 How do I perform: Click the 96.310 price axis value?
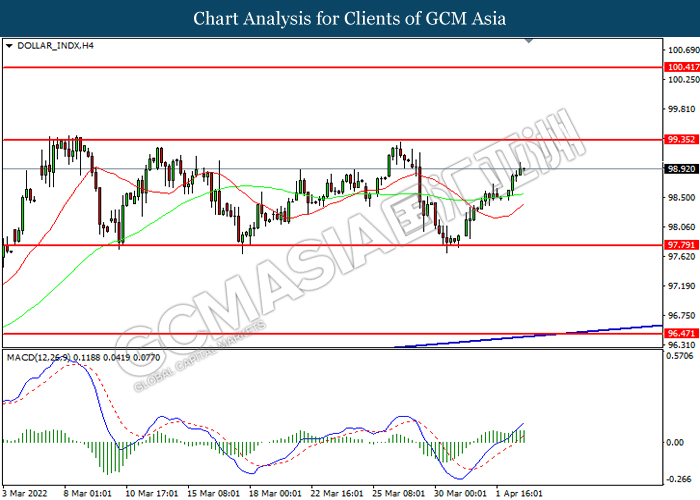pos(681,345)
